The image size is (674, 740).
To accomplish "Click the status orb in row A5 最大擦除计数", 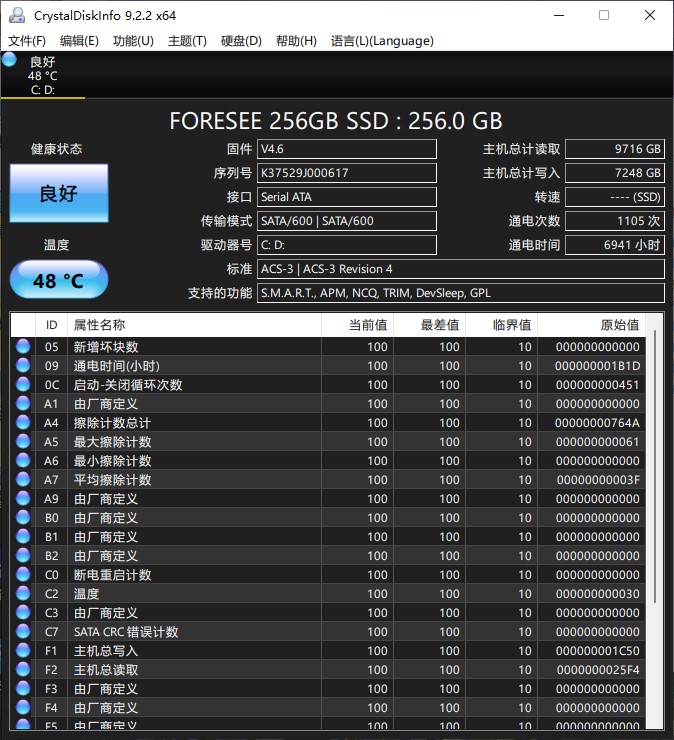I will coord(23,441).
